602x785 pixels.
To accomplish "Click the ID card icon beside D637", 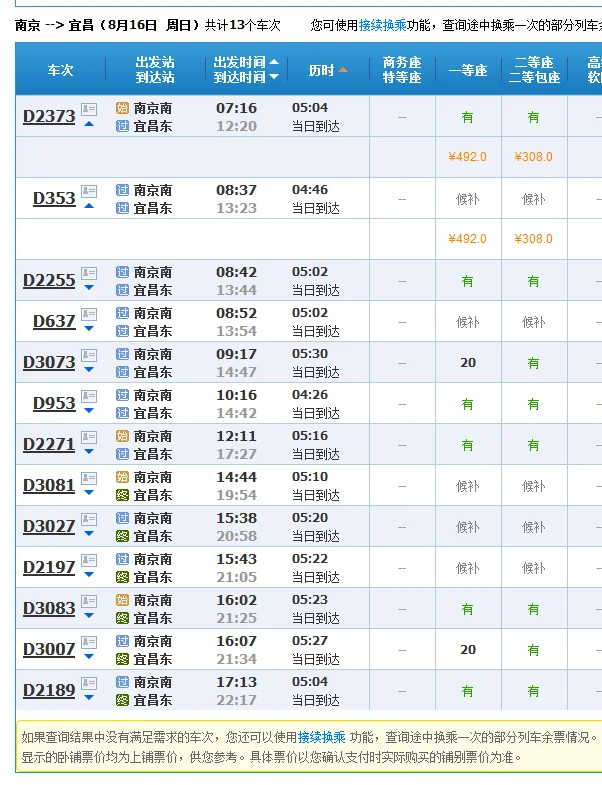I will [89, 314].
